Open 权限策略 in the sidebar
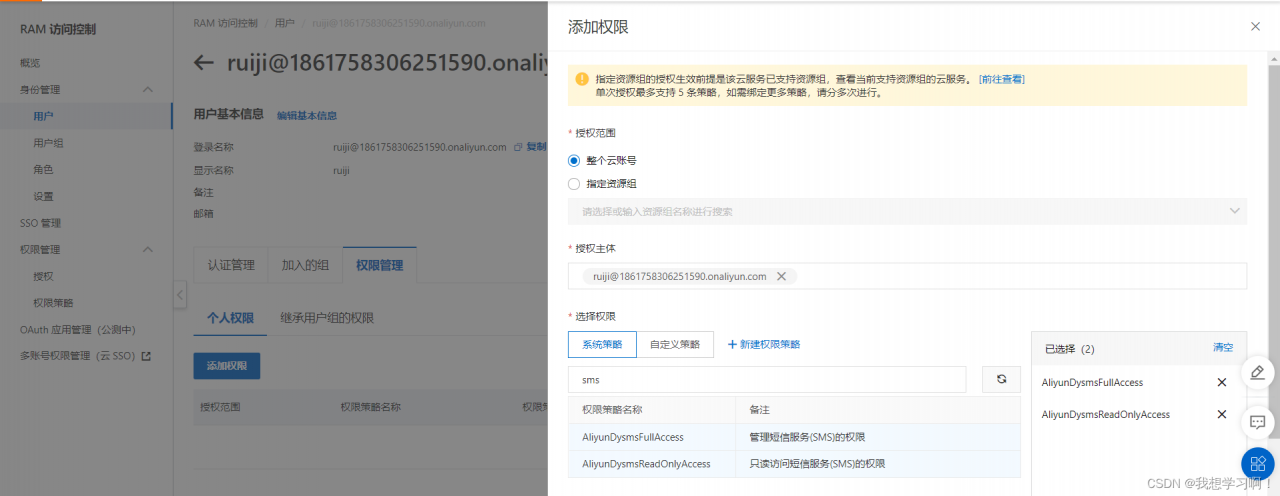Viewport: 1280px width, 496px height. point(53,302)
